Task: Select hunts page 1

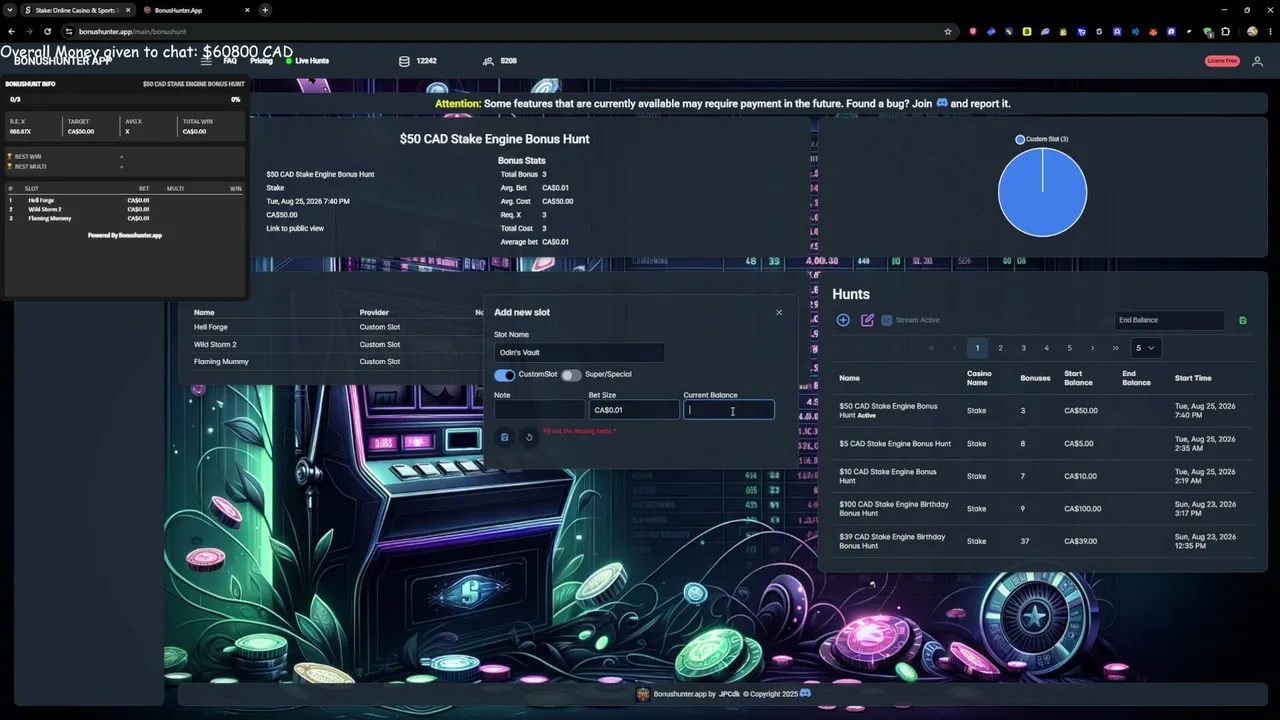Action: coord(977,348)
